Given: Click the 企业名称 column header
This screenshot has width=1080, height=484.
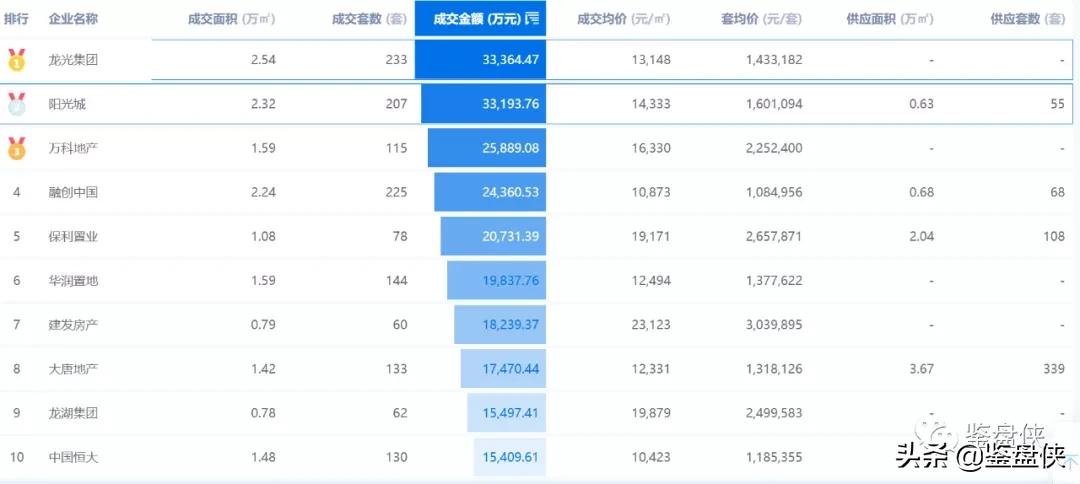Looking at the screenshot, I should point(73,19).
